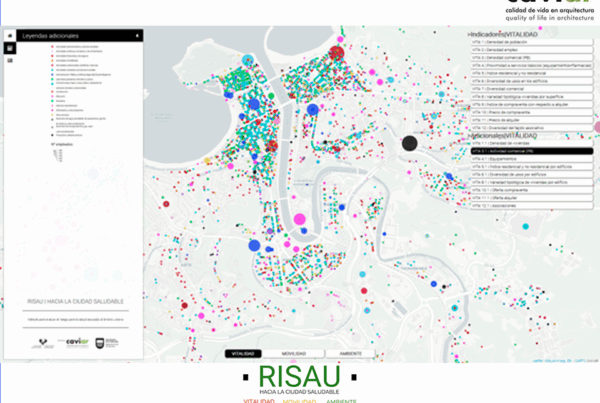Open the third sidebar tab icon
Viewport: 600px width, 403px height.
10,60
